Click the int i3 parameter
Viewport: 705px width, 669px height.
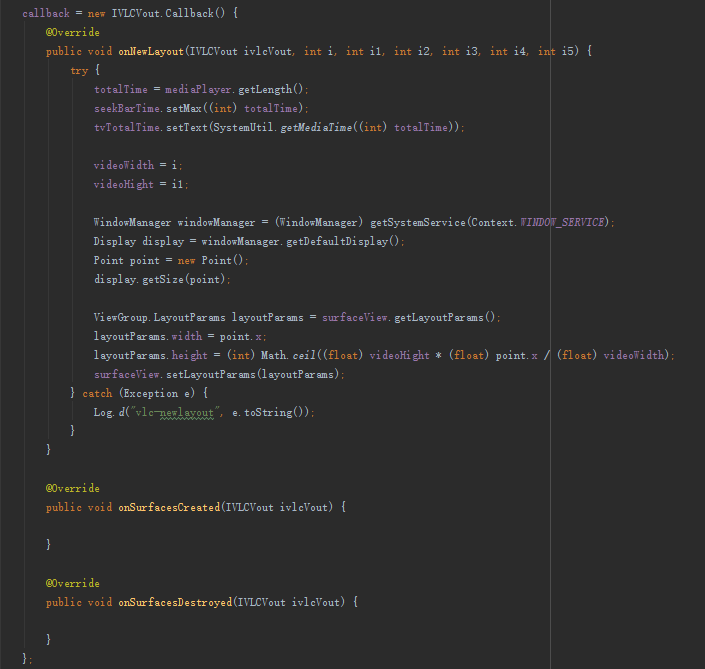tap(460, 52)
